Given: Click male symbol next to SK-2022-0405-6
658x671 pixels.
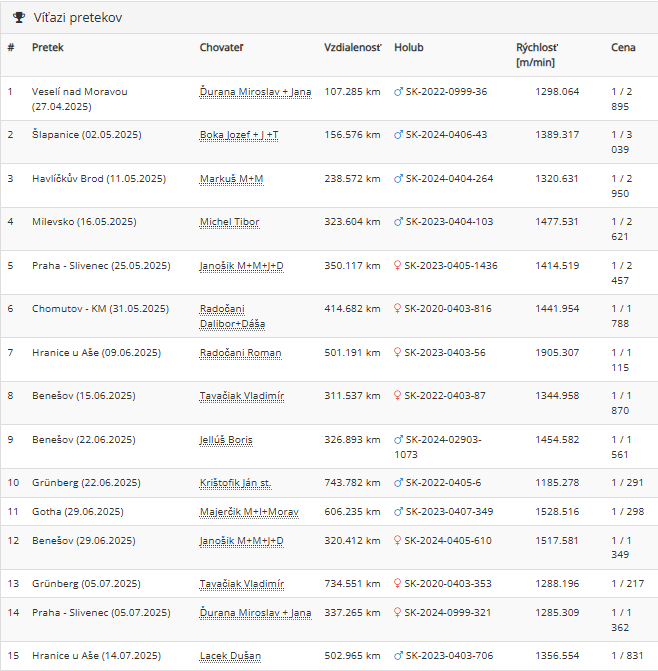Looking at the screenshot, I should (398, 483).
